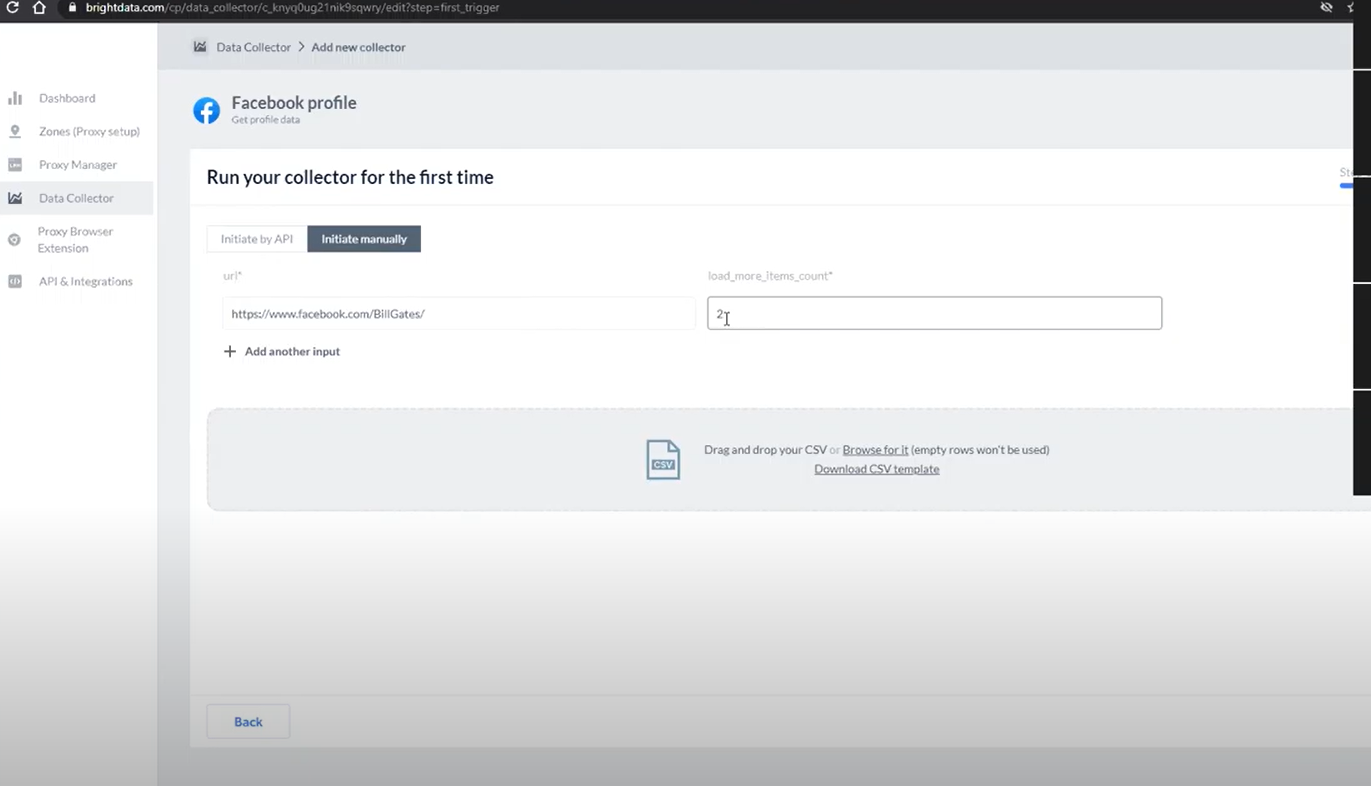This screenshot has height=786, width=1371.
Task: Select Data Collector in sidebar
Action: 76,198
